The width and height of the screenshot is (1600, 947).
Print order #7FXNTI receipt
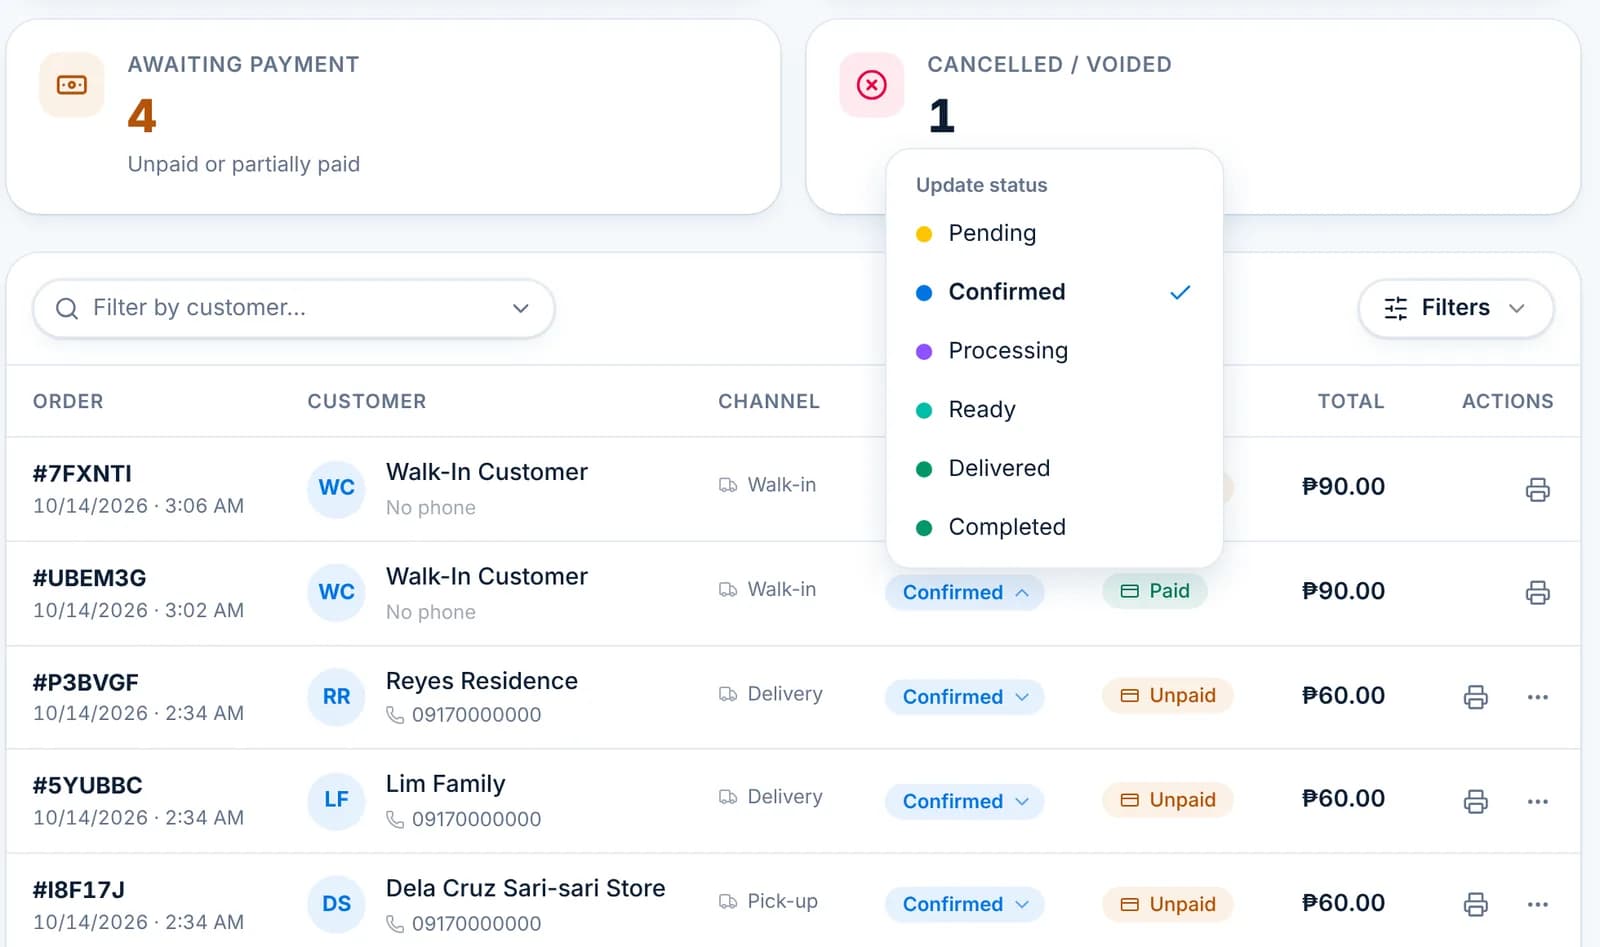[x=1537, y=489]
